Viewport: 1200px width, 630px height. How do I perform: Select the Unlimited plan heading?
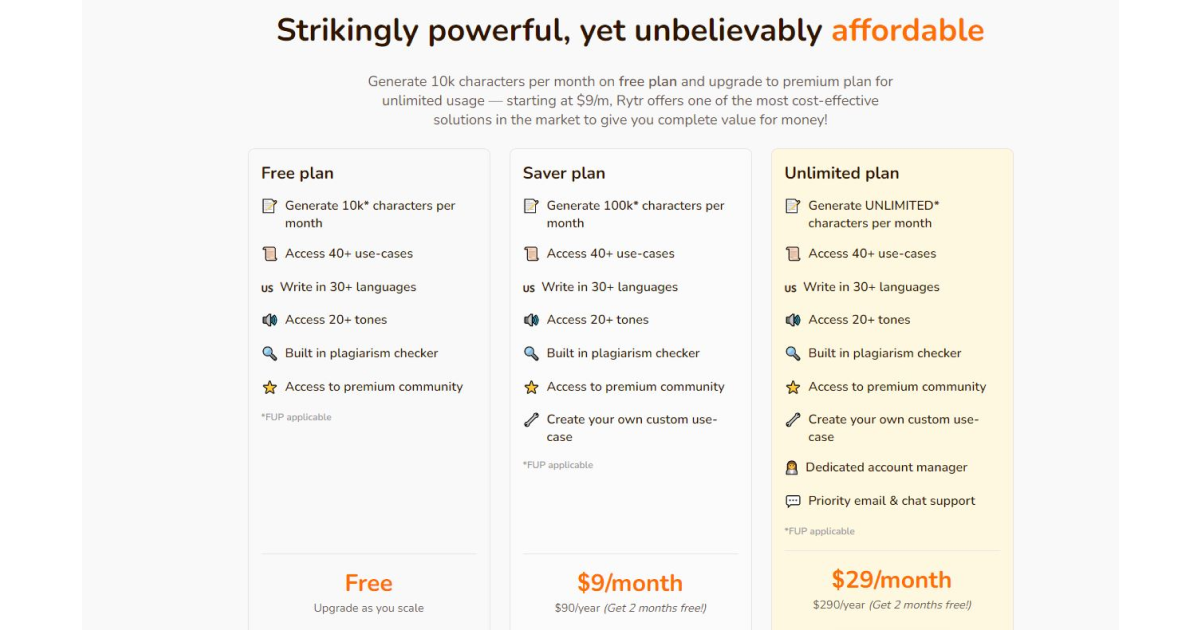[841, 173]
